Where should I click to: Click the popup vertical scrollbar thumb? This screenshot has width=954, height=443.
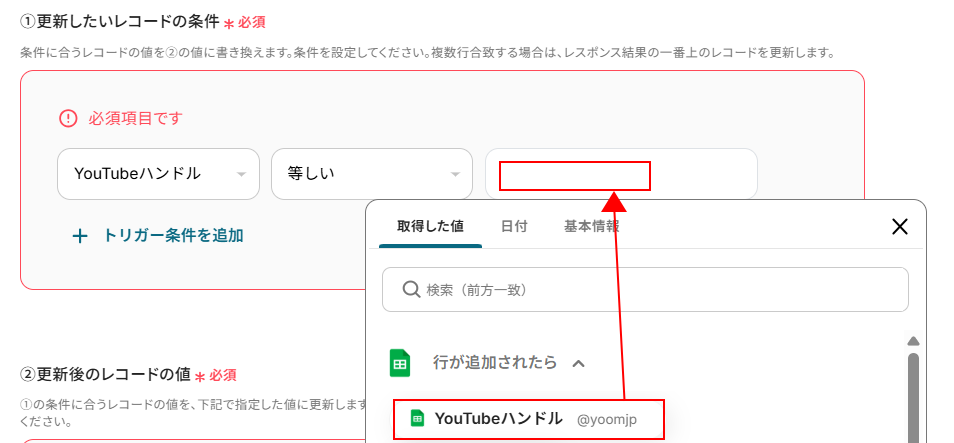coord(913,397)
